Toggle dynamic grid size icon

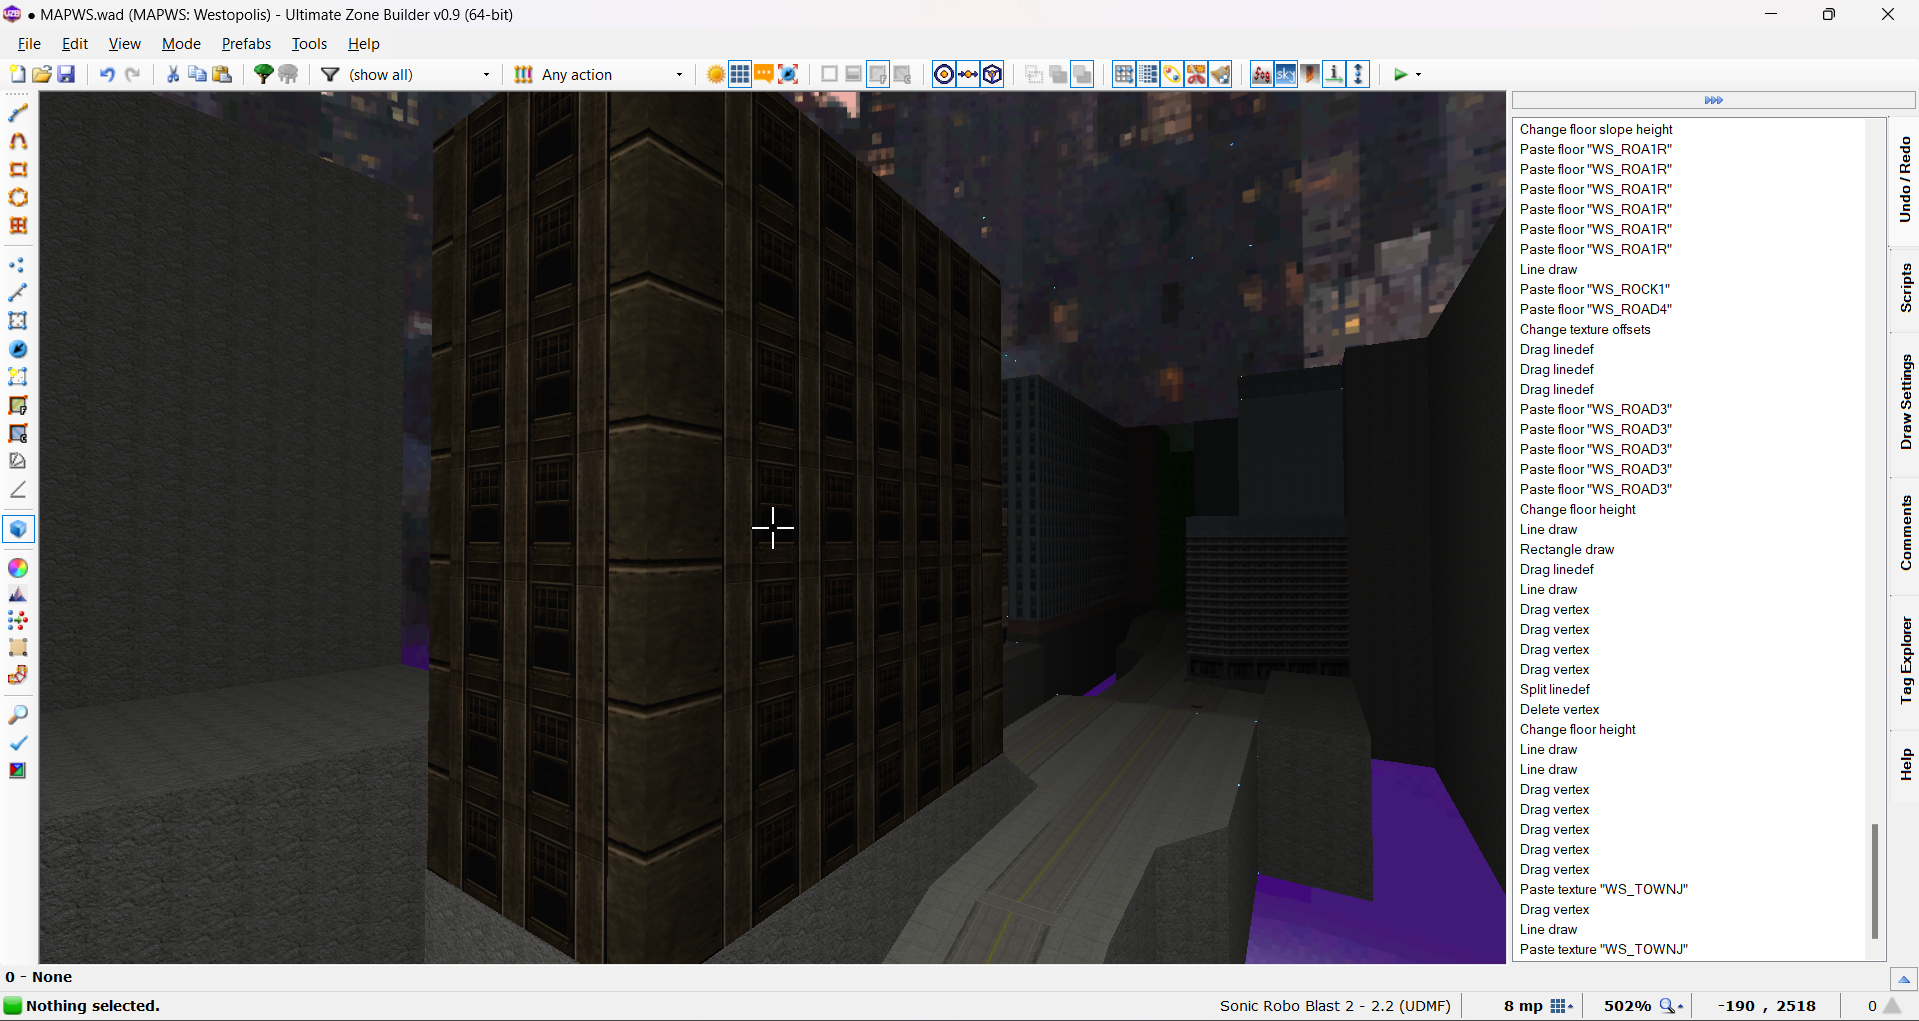click(x=1148, y=74)
